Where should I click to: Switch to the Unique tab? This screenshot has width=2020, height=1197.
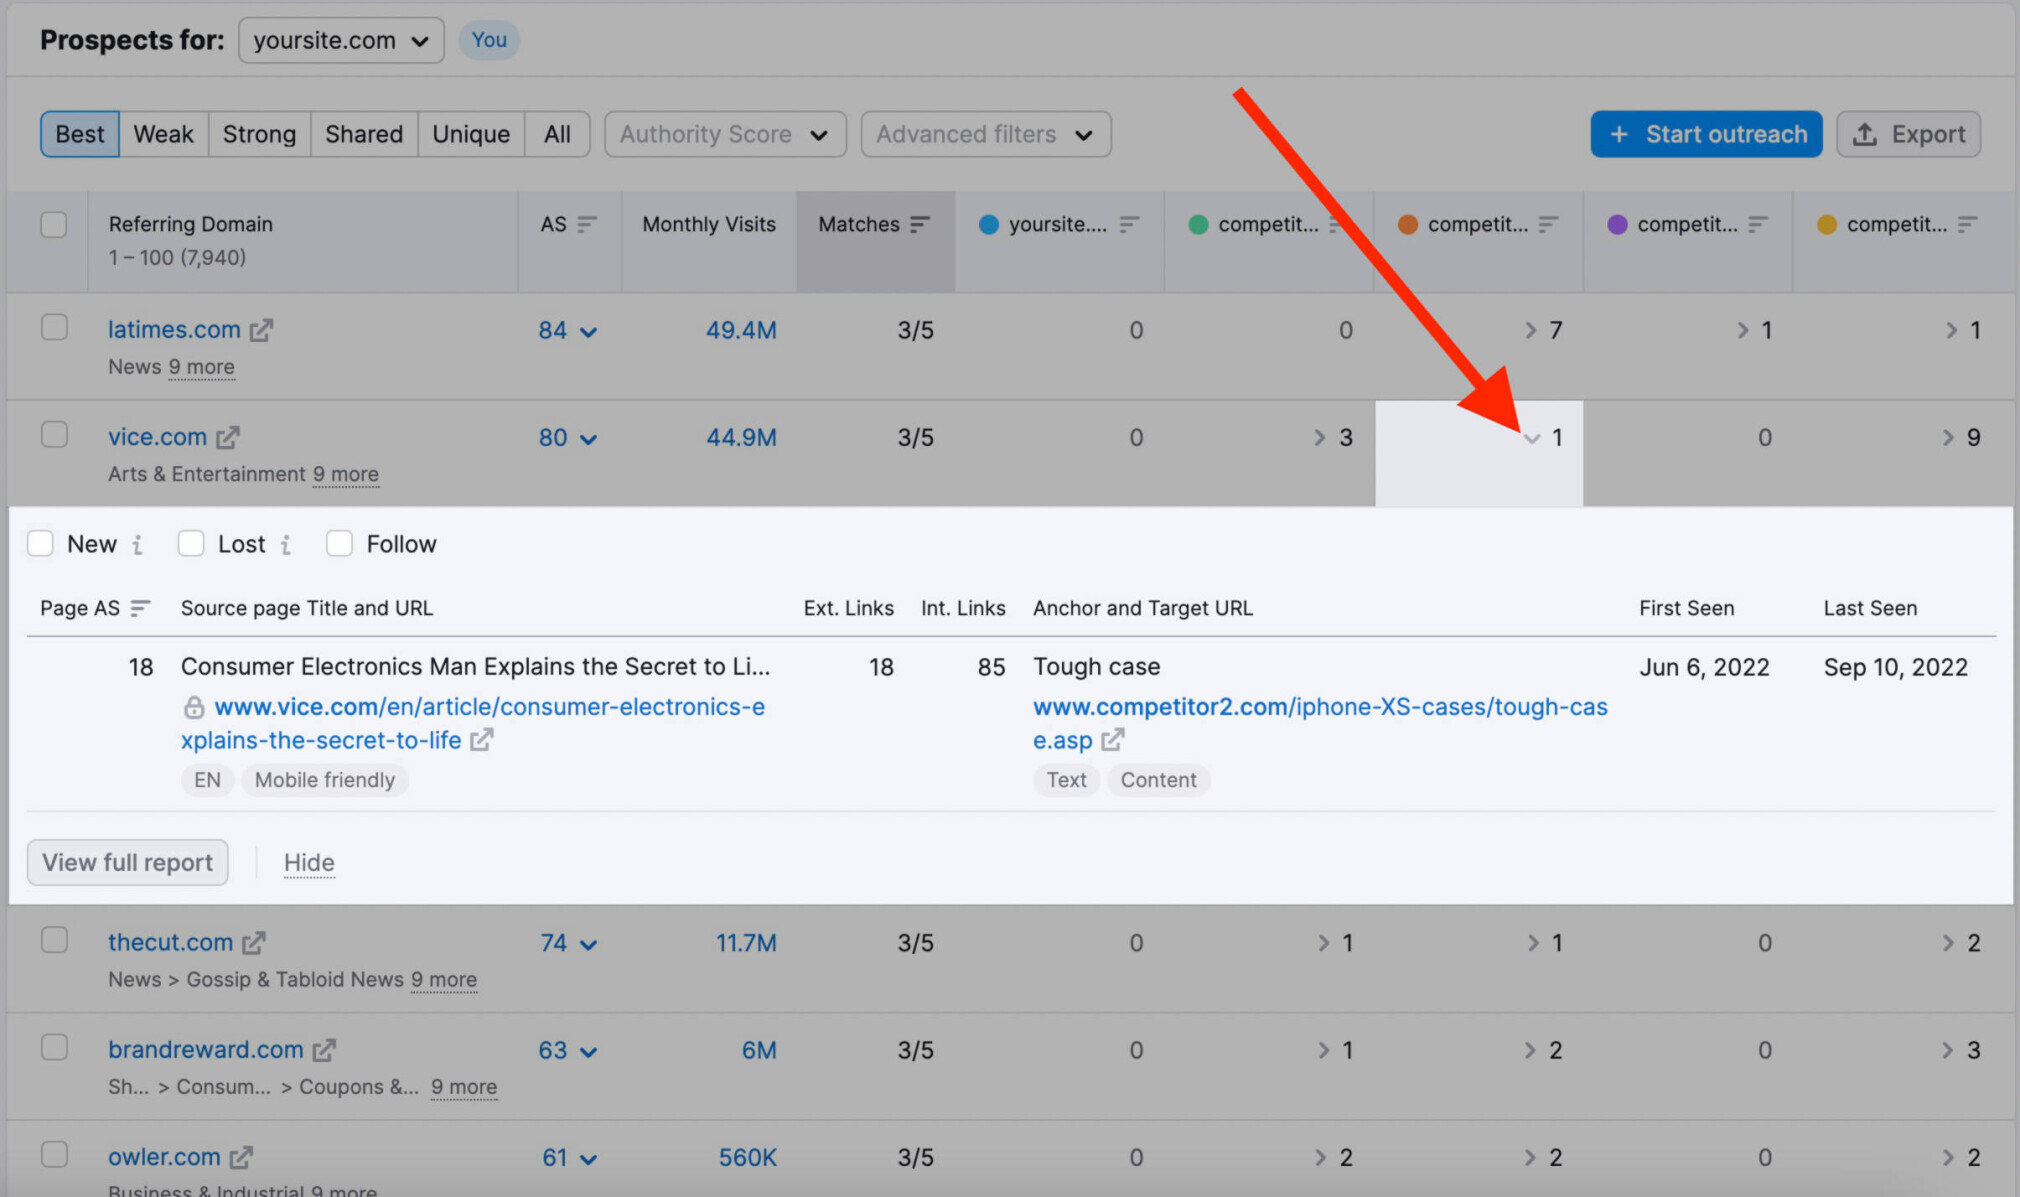pyautogui.click(x=471, y=134)
